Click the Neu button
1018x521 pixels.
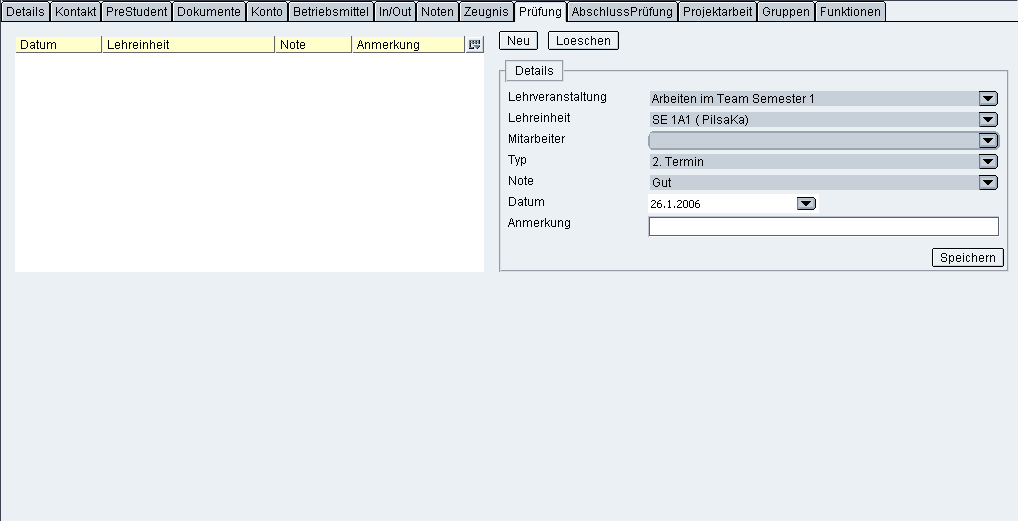(x=518, y=40)
